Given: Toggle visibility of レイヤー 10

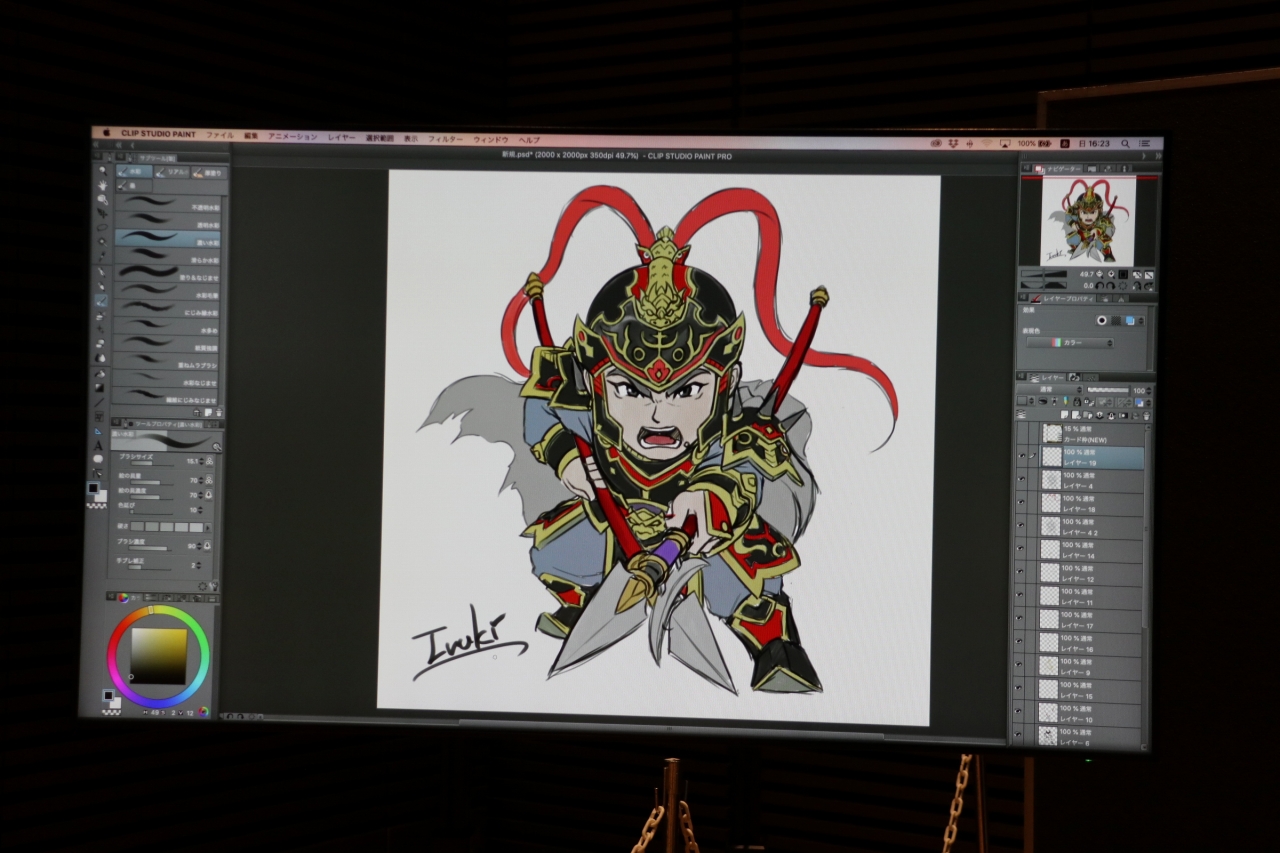Looking at the screenshot, I should [x=1020, y=712].
